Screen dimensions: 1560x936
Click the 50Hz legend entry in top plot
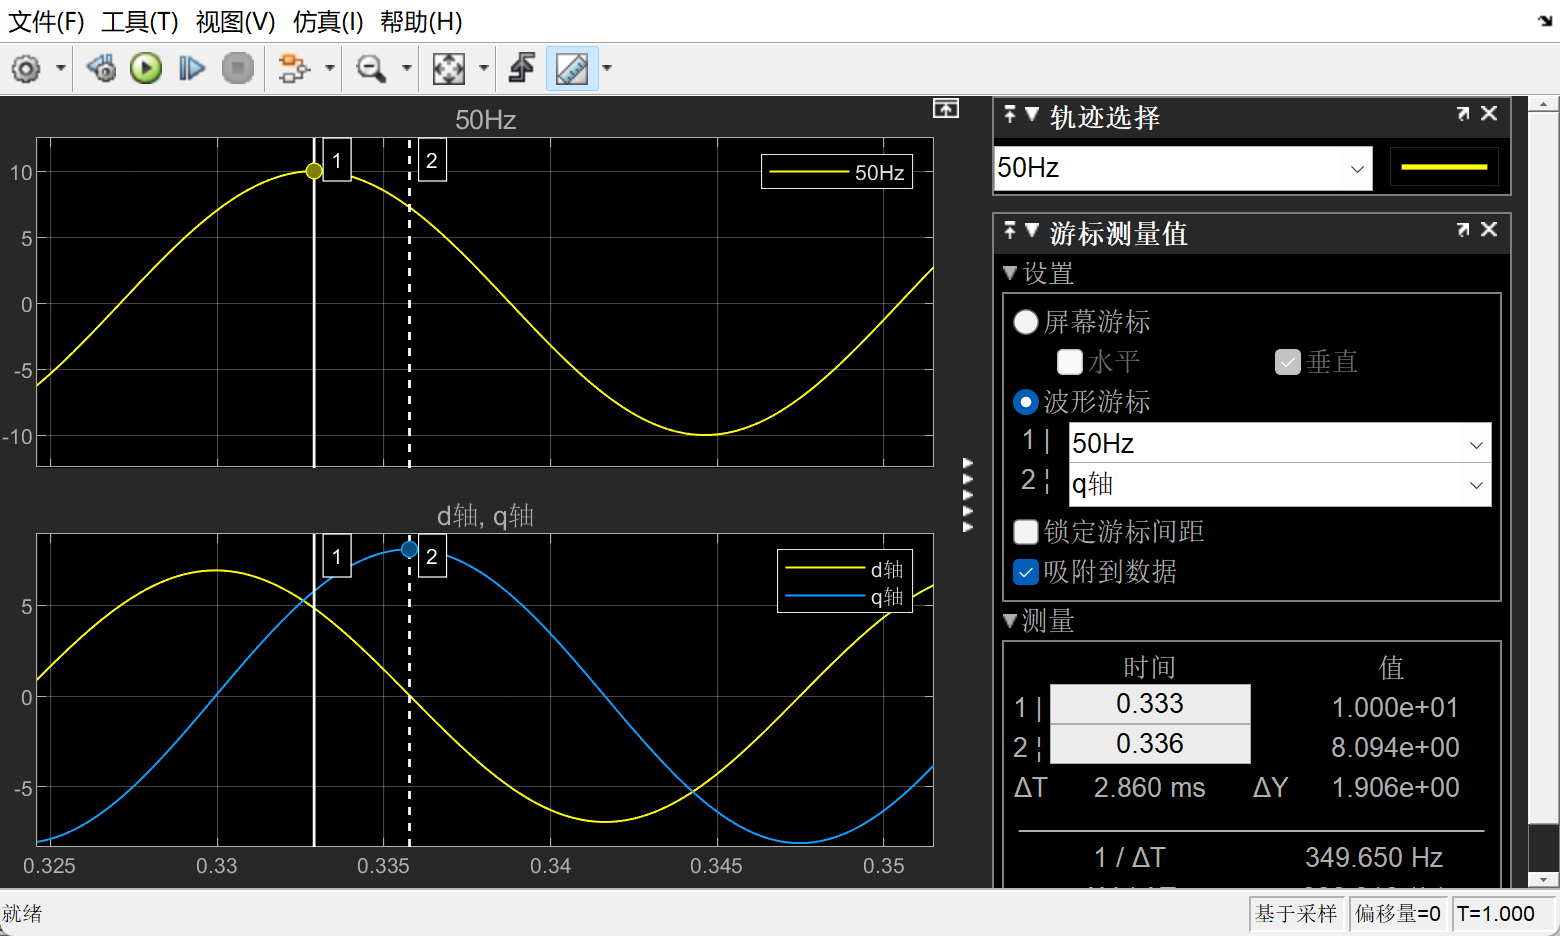click(x=837, y=172)
